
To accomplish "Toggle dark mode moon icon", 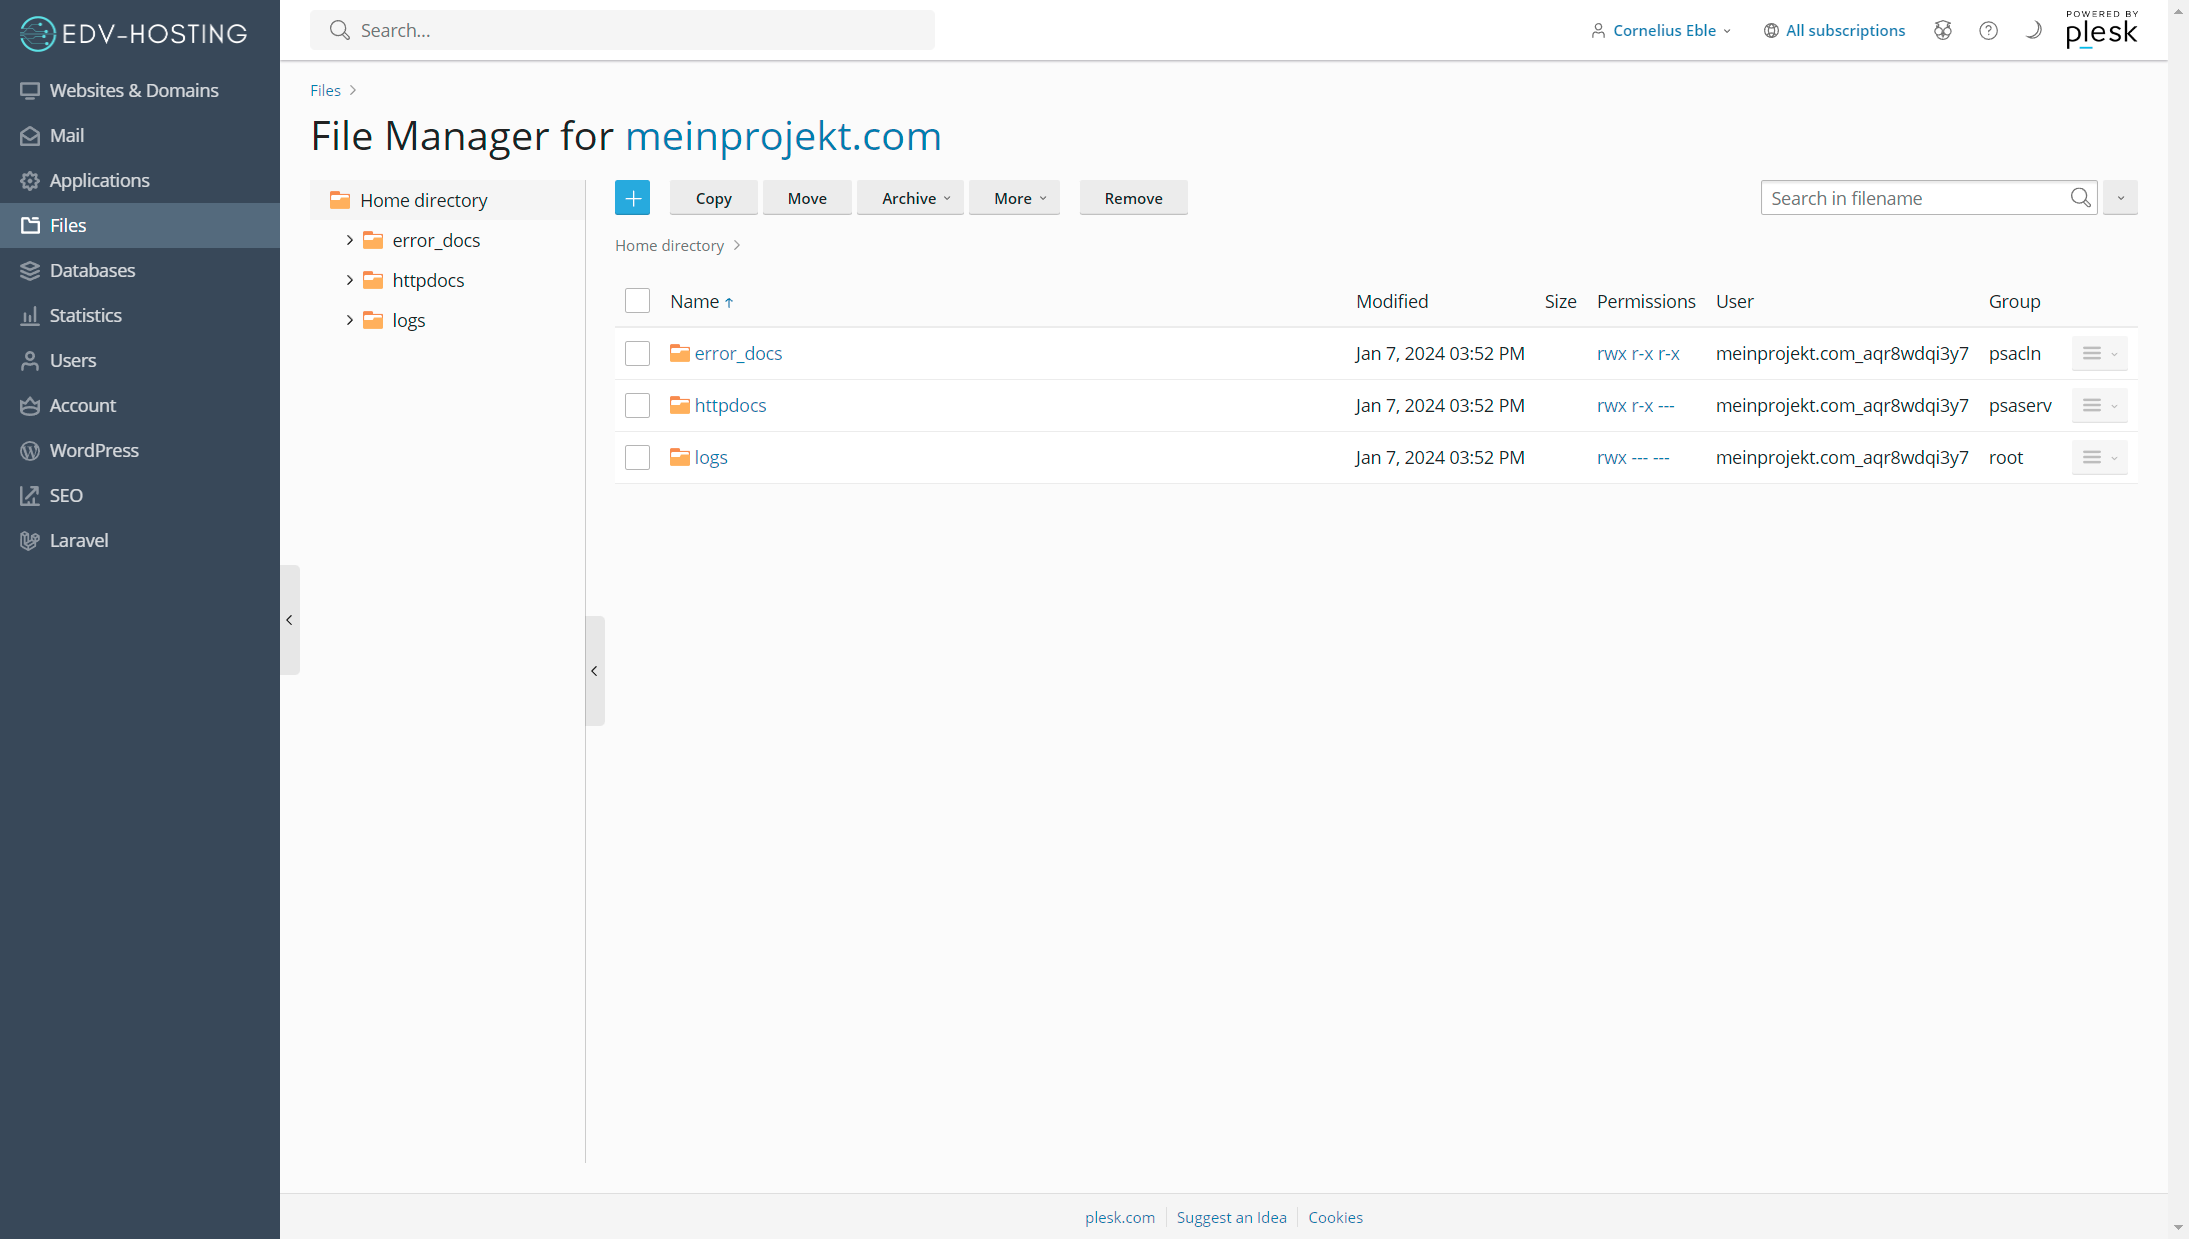I will [2033, 30].
